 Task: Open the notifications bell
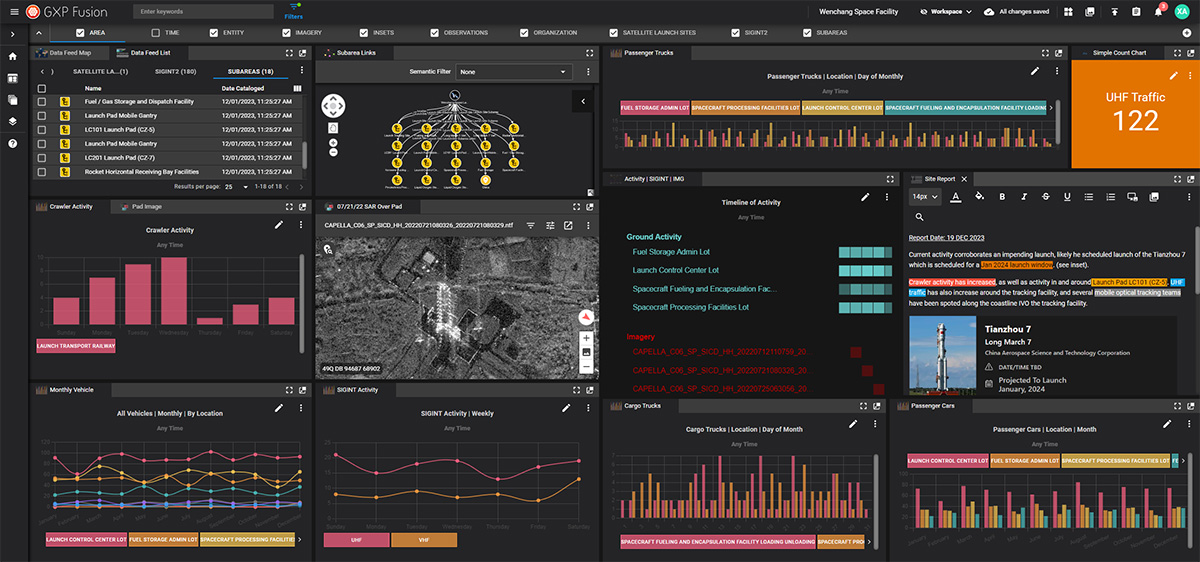[x=1158, y=11]
